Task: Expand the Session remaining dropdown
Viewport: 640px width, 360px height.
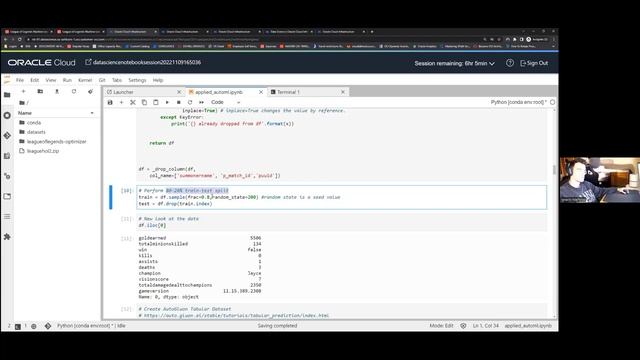Action: [454, 63]
